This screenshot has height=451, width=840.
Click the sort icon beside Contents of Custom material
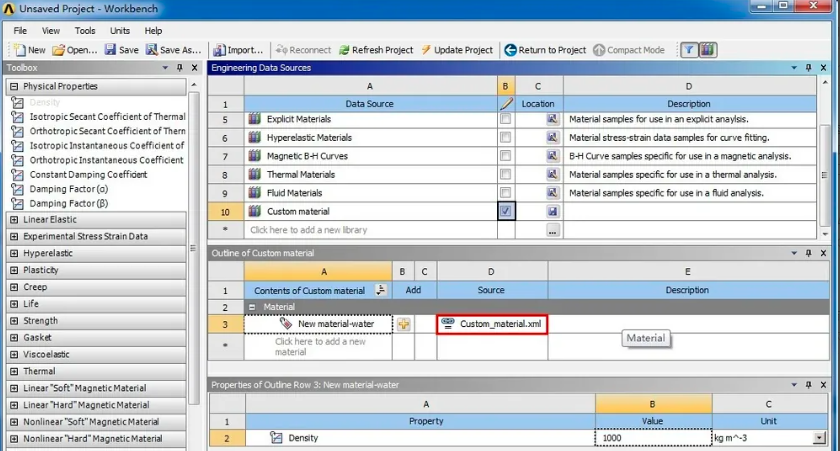[381, 290]
